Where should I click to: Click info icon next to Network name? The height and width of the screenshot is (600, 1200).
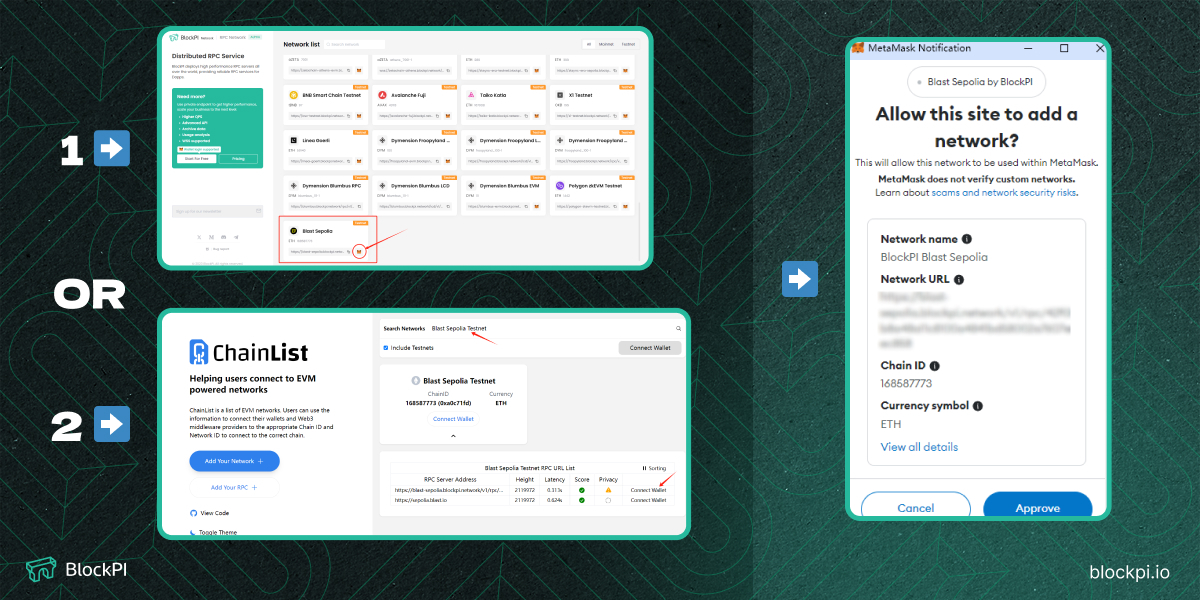pyautogui.click(x=967, y=239)
